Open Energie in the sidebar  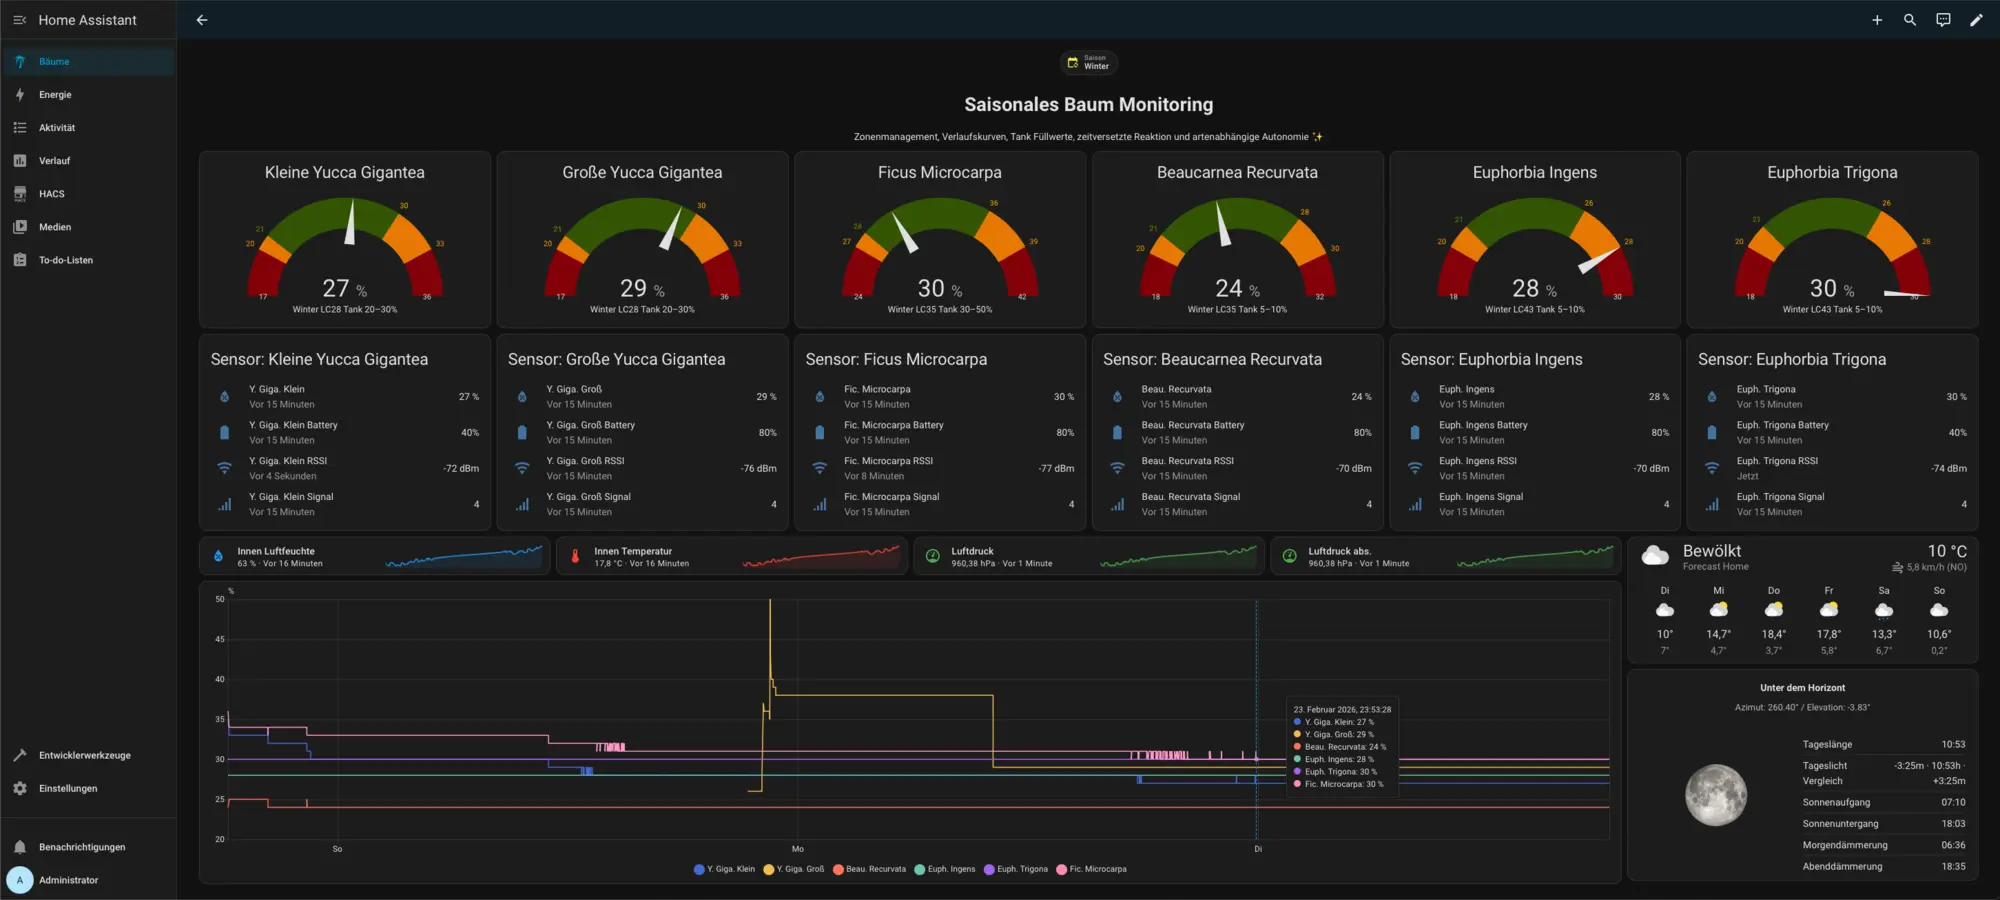pos(55,95)
